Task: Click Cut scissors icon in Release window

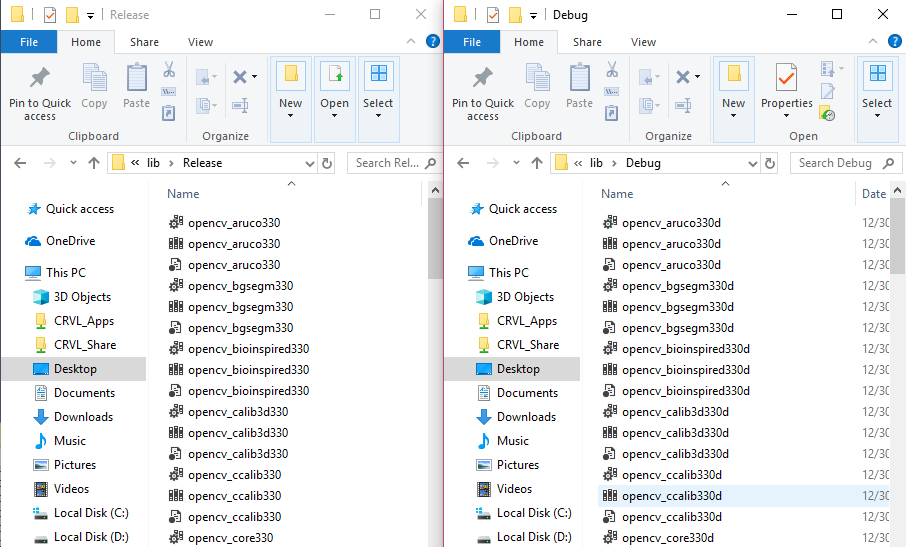Action: [169, 70]
